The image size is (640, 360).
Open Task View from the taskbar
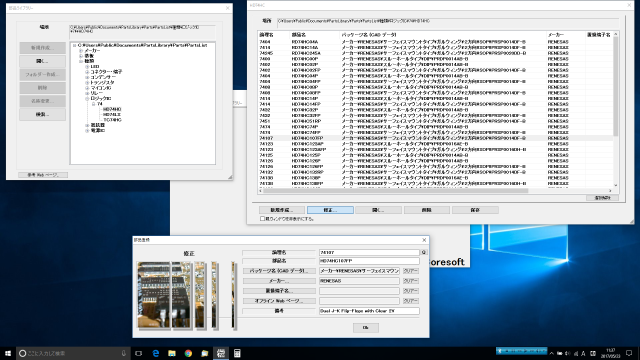(x=139, y=353)
